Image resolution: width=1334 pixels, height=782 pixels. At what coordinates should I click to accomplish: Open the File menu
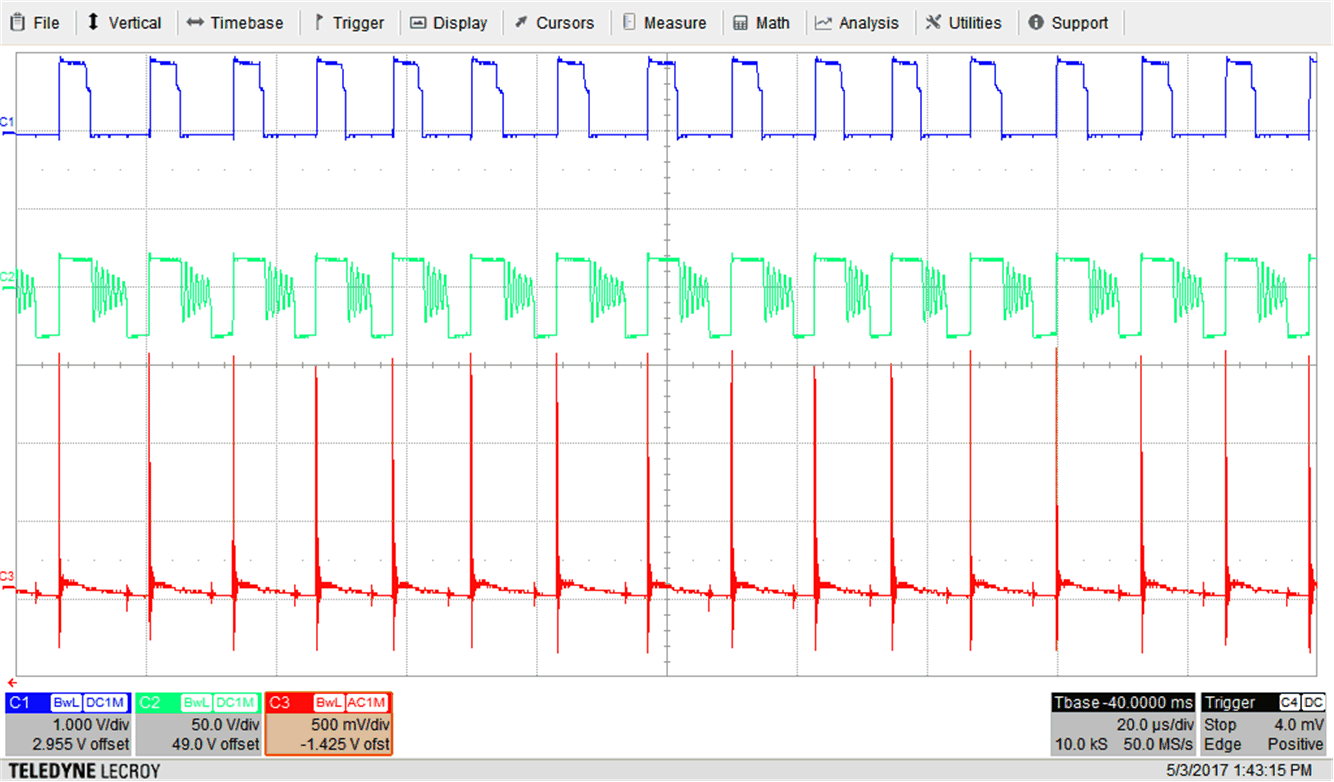click(35, 22)
